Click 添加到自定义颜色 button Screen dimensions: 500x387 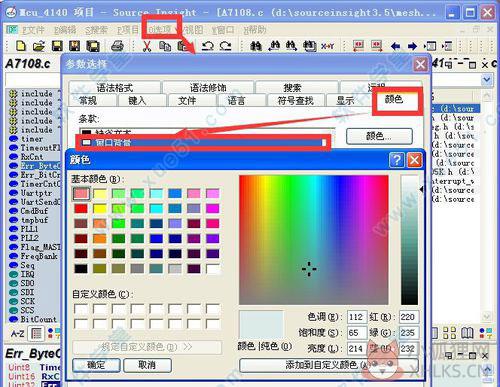tap(328, 365)
